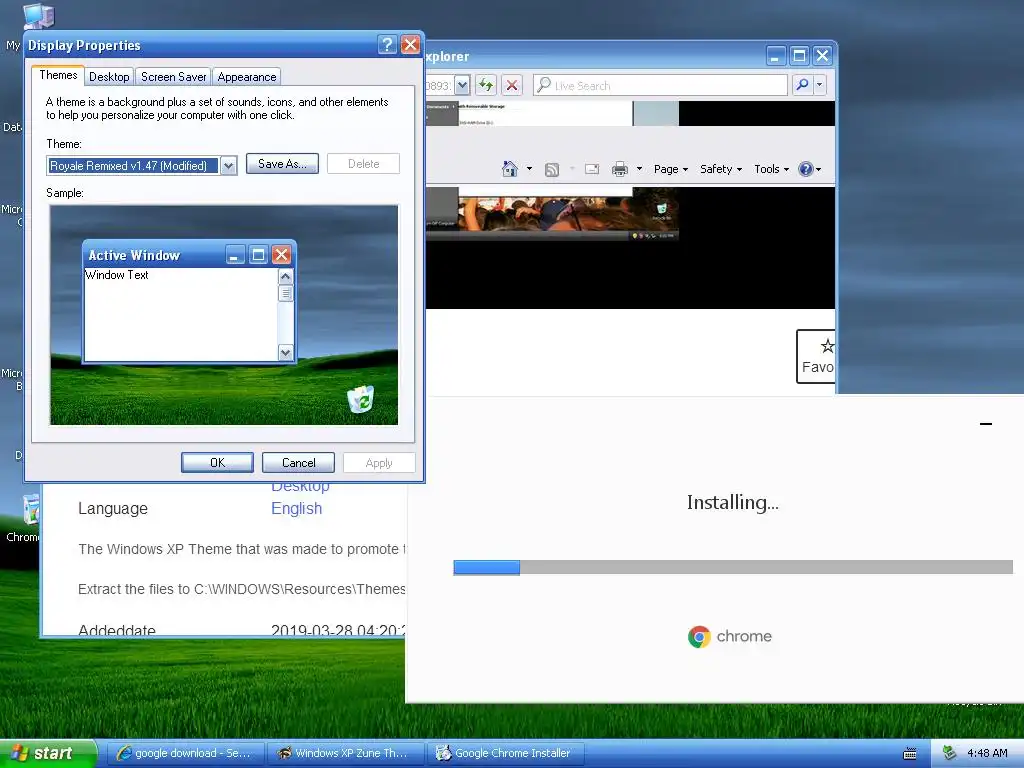Click the My Computer desktop icon
Screen dimensions: 1024x768
(x=39, y=16)
